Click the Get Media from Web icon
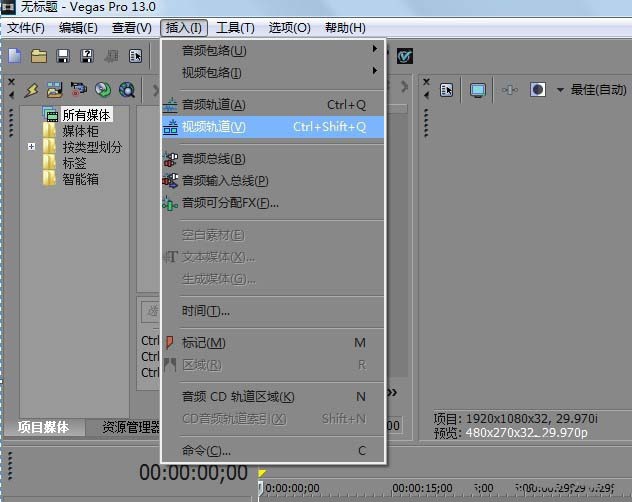The width and height of the screenshot is (632, 502). pos(127,90)
